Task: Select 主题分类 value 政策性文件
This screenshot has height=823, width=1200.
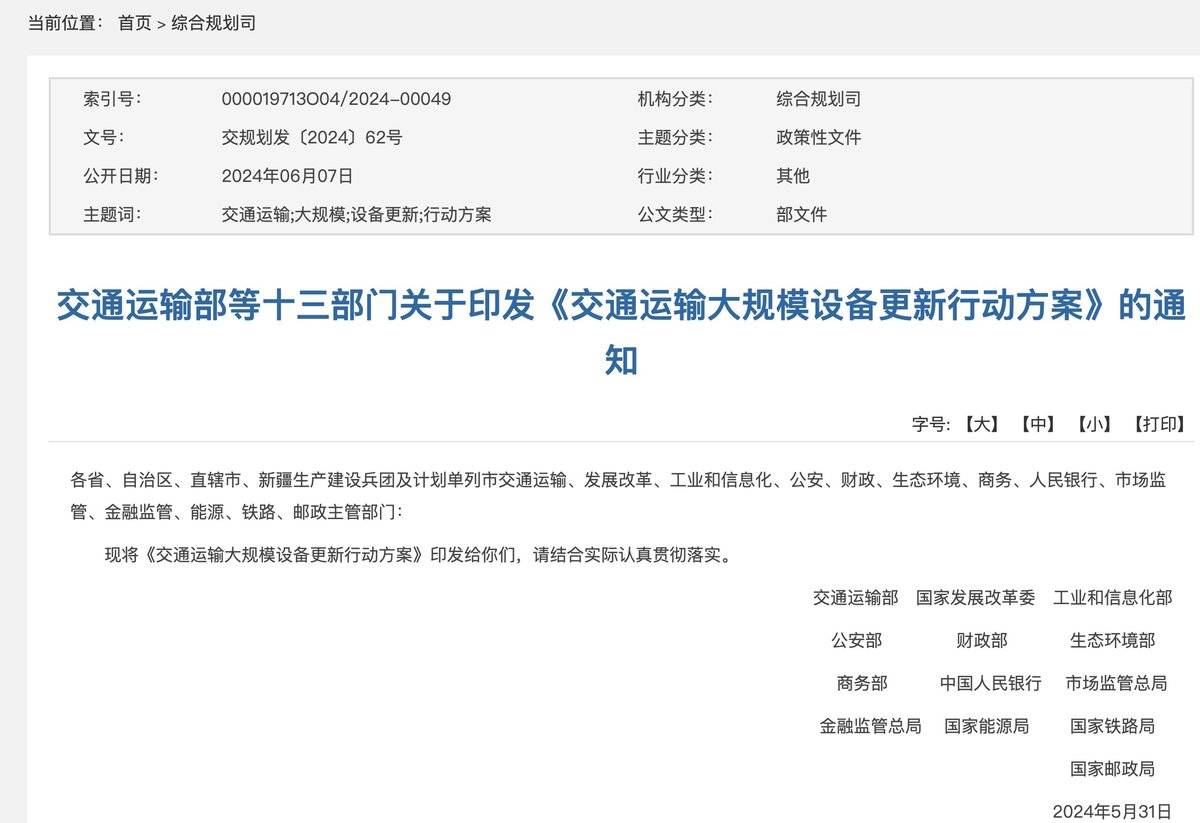Action: [818, 137]
